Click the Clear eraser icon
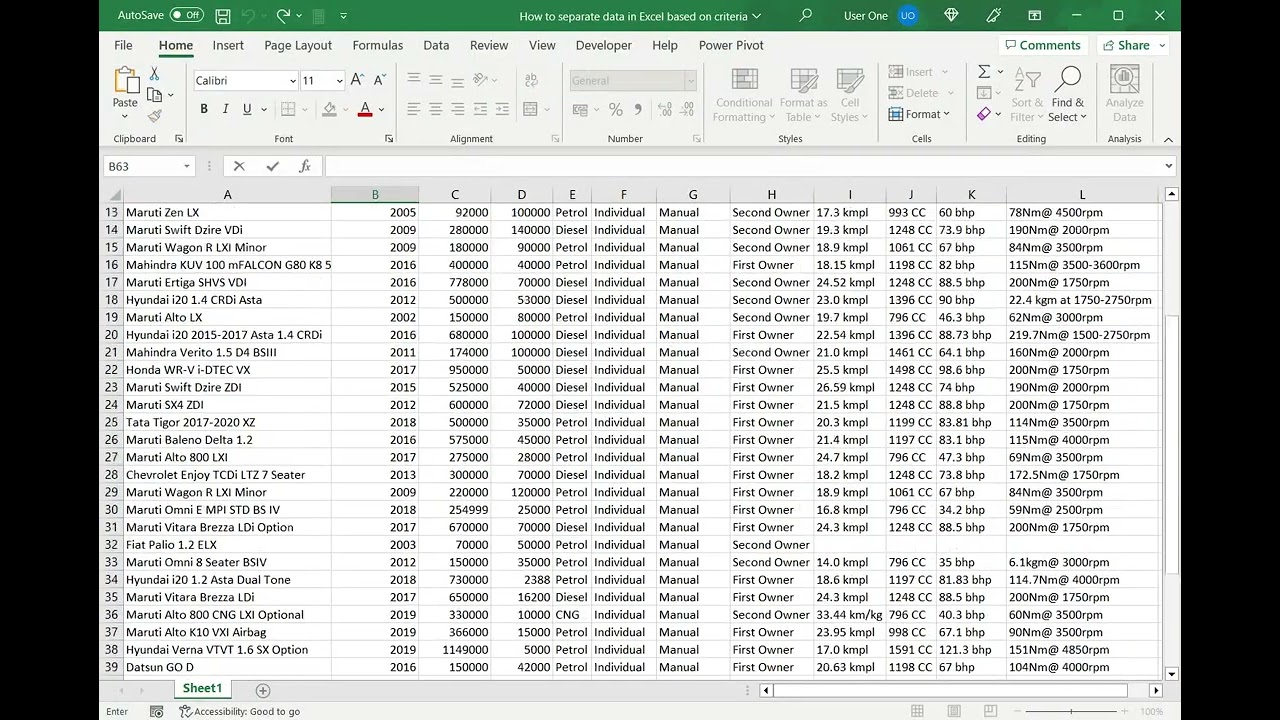 coord(984,114)
